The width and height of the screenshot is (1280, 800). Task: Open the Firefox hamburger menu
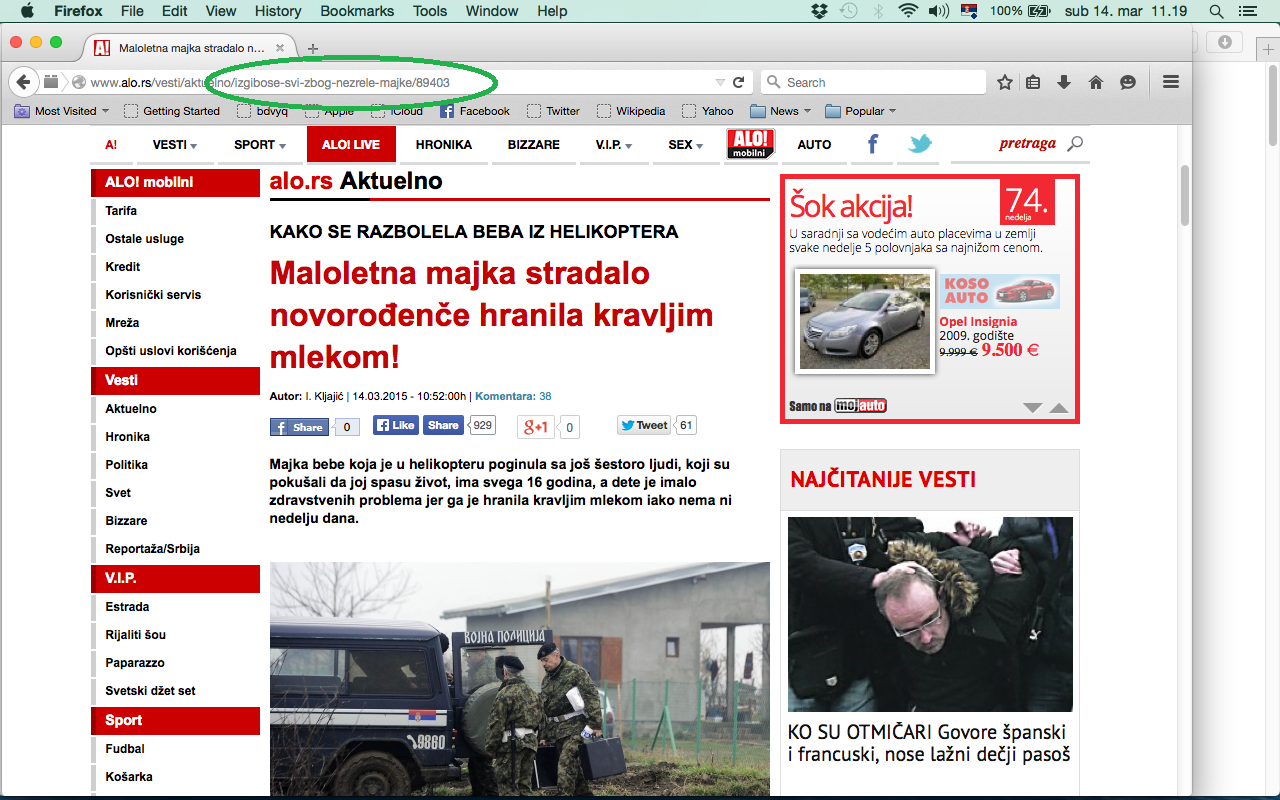pyautogui.click(x=1171, y=82)
